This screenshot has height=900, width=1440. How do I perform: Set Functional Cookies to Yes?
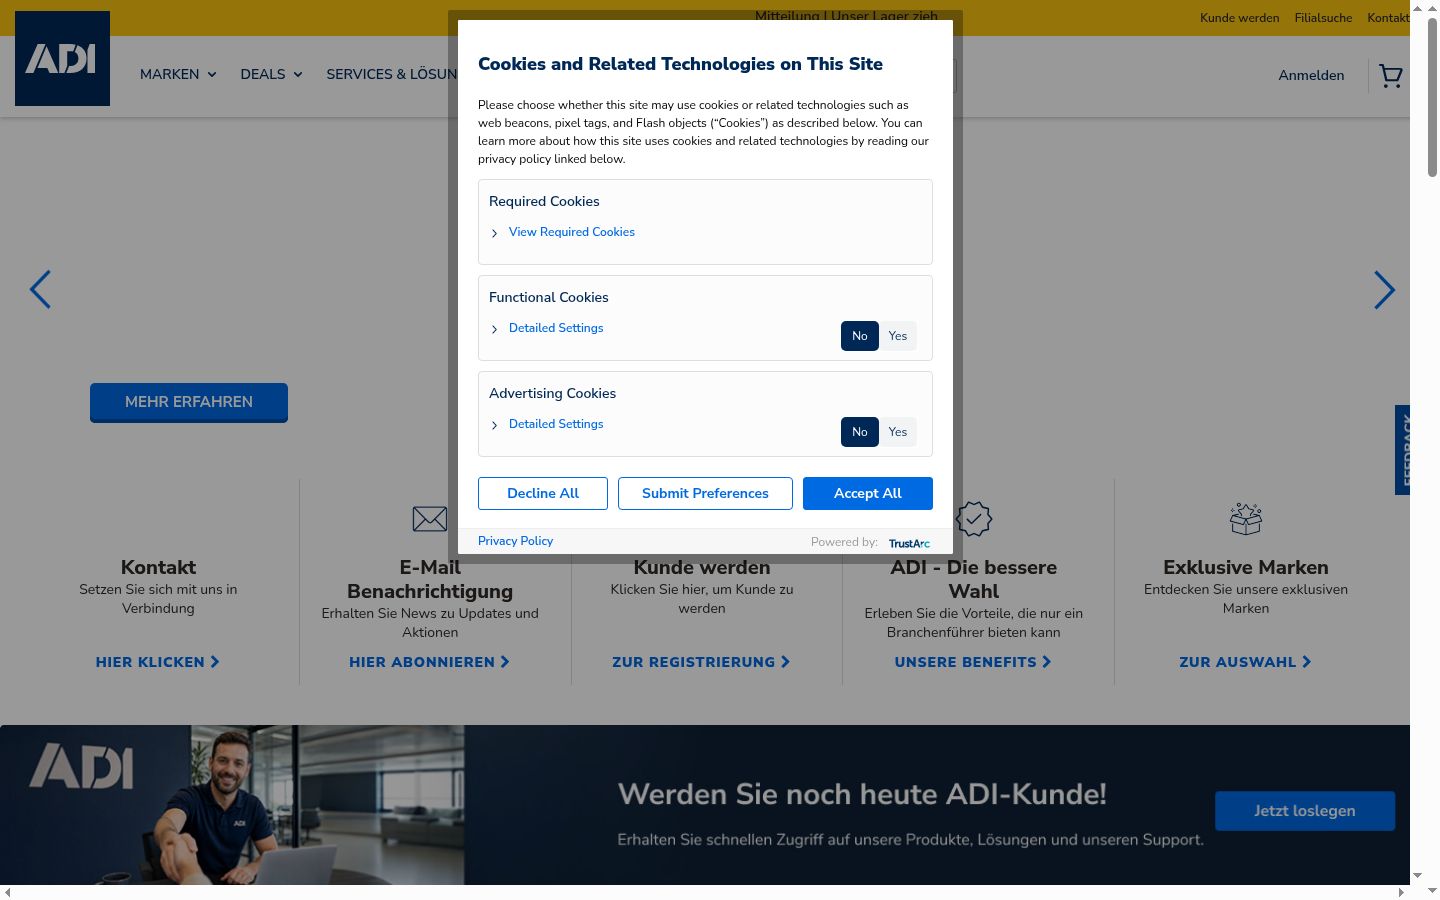[898, 336]
